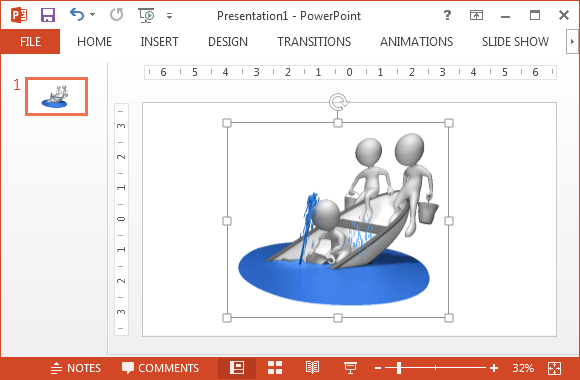Viewport: 580px width, 380px height.
Task: Toggle the COMMENTS pane
Action: point(160,368)
